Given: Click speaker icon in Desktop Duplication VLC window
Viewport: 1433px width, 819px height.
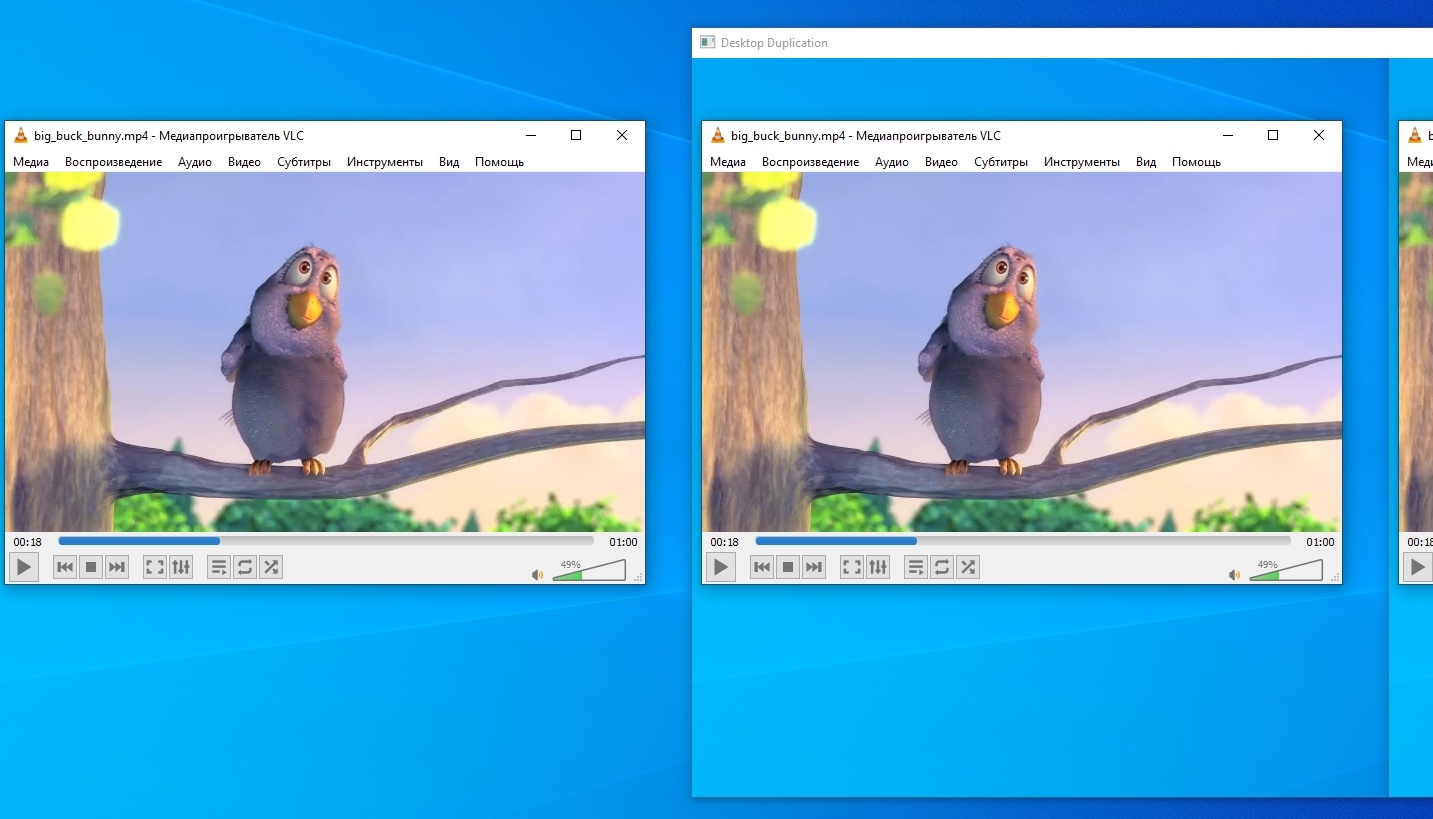Looking at the screenshot, I should pyautogui.click(x=1235, y=575).
